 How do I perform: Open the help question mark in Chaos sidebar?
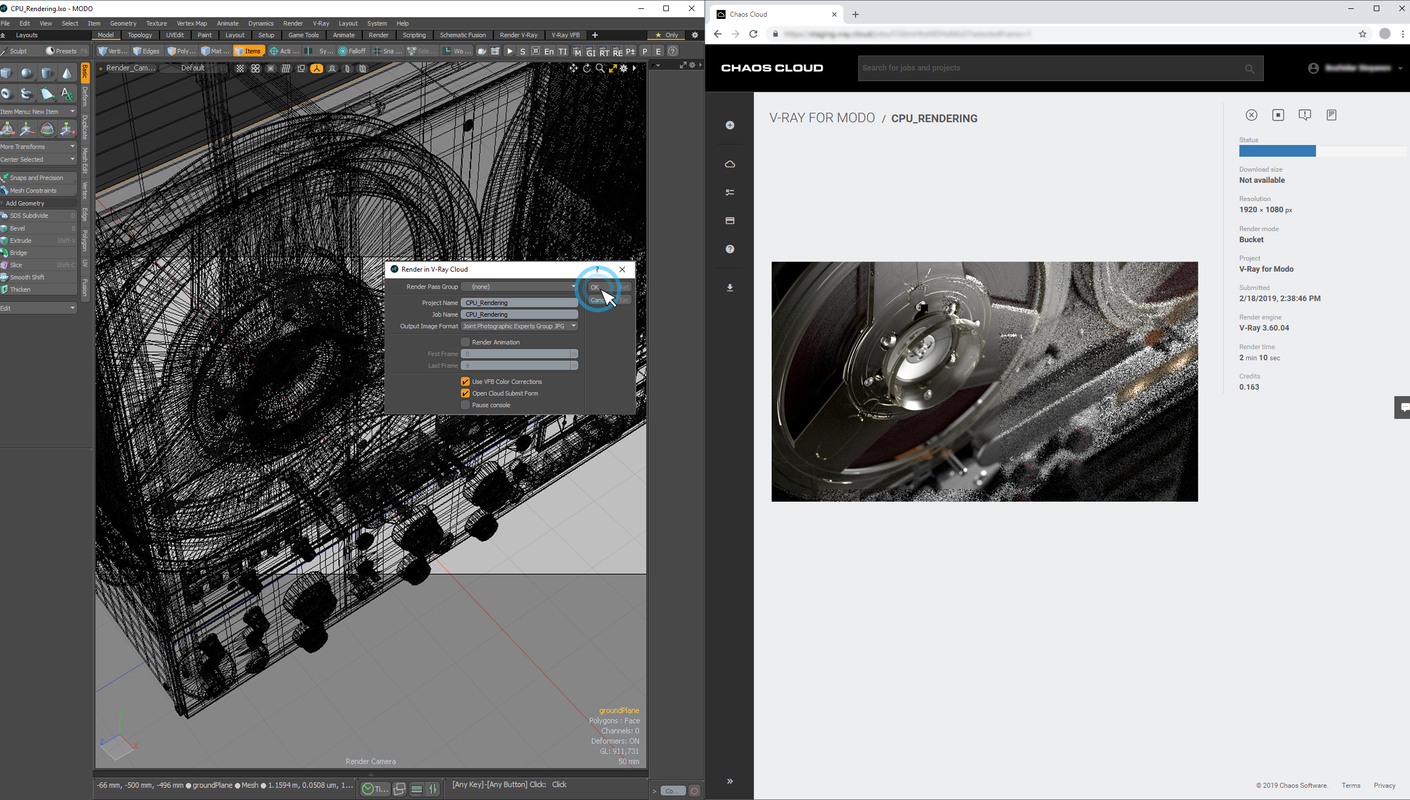pyautogui.click(x=730, y=249)
